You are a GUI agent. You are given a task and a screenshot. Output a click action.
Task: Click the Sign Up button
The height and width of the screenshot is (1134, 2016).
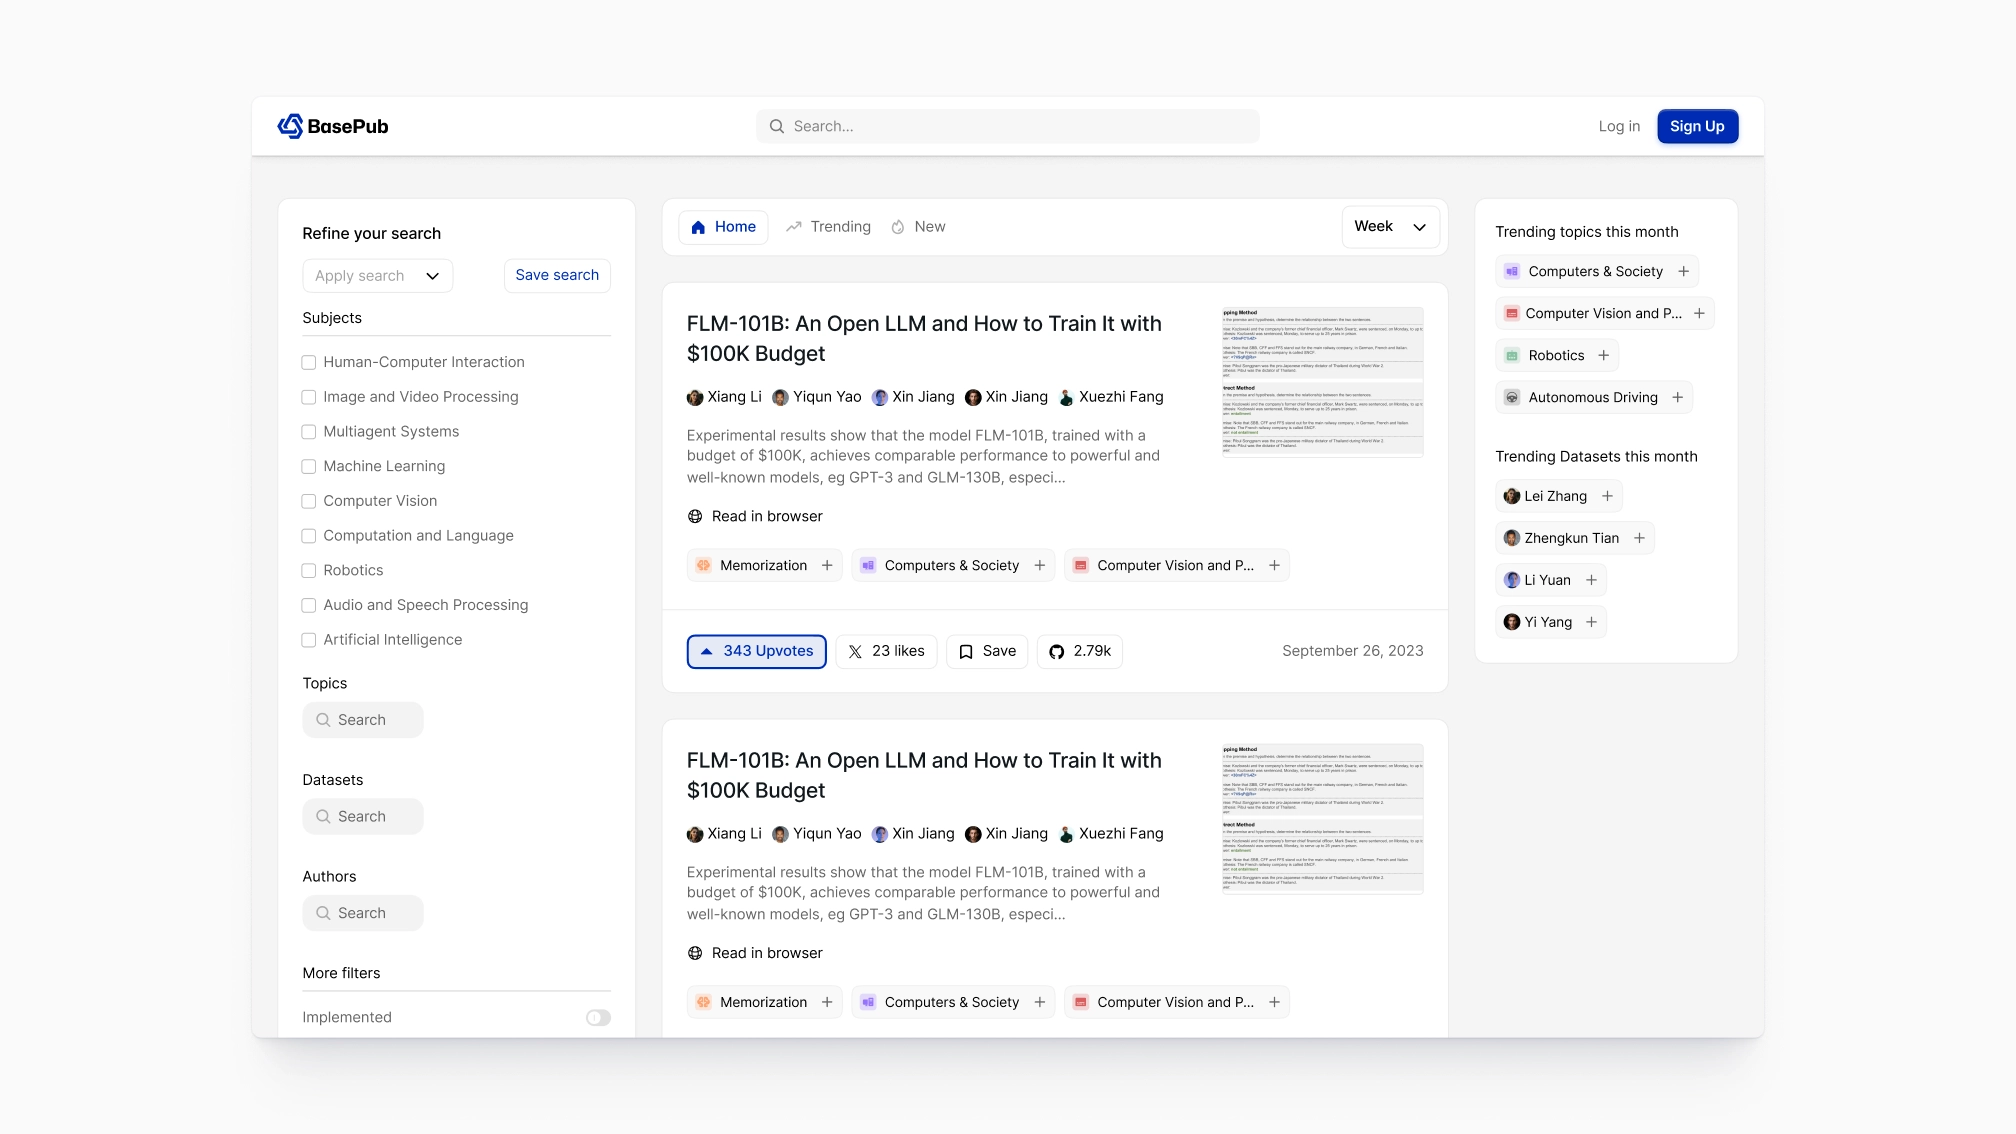point(1697,126)
